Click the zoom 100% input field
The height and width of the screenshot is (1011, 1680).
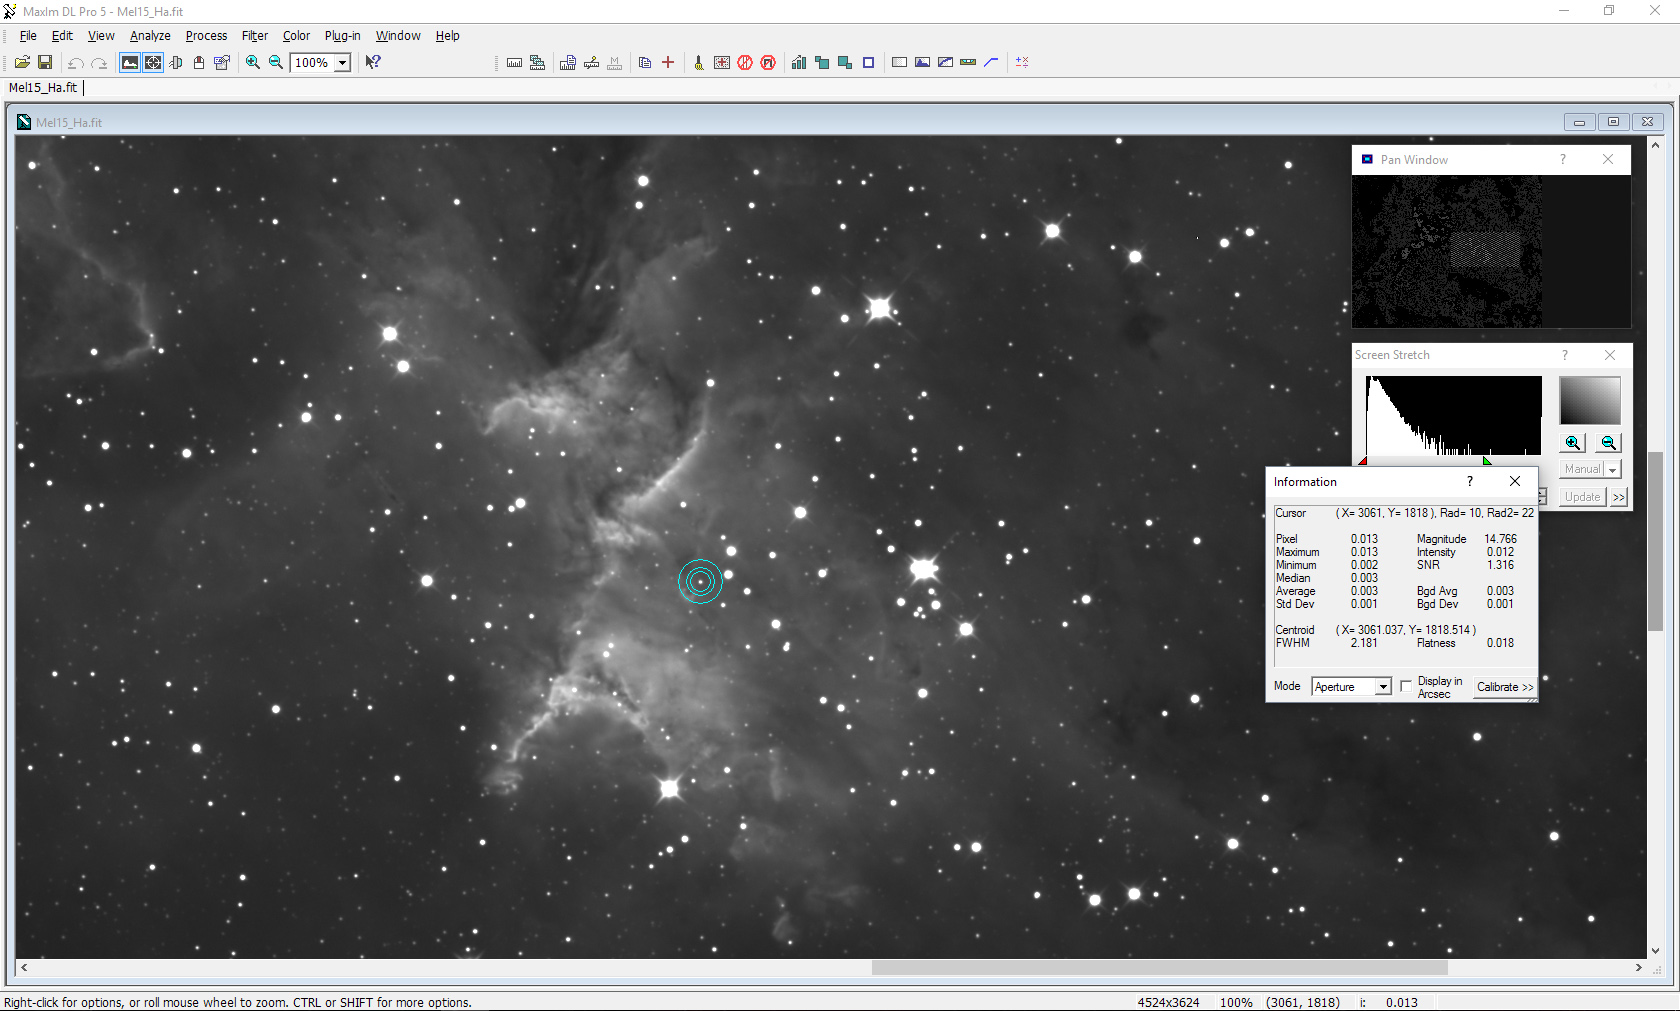312,63
